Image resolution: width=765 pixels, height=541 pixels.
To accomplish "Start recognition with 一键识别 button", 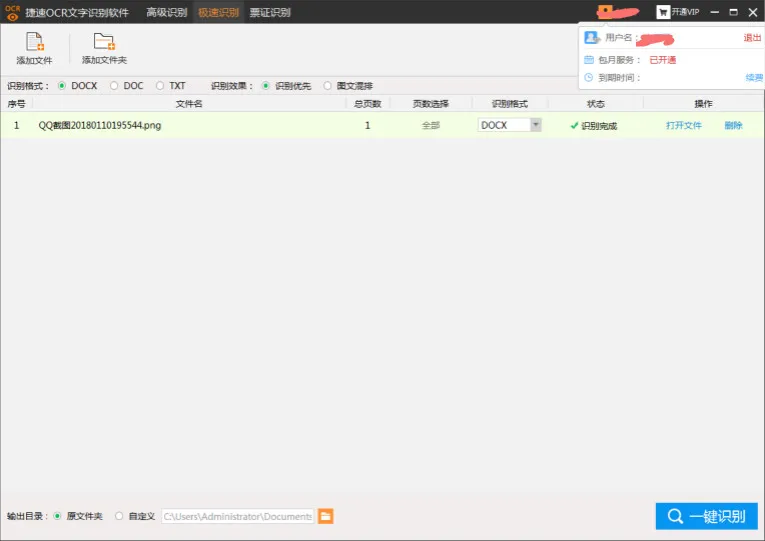I will pyautogui.click(x=706, y=516).
